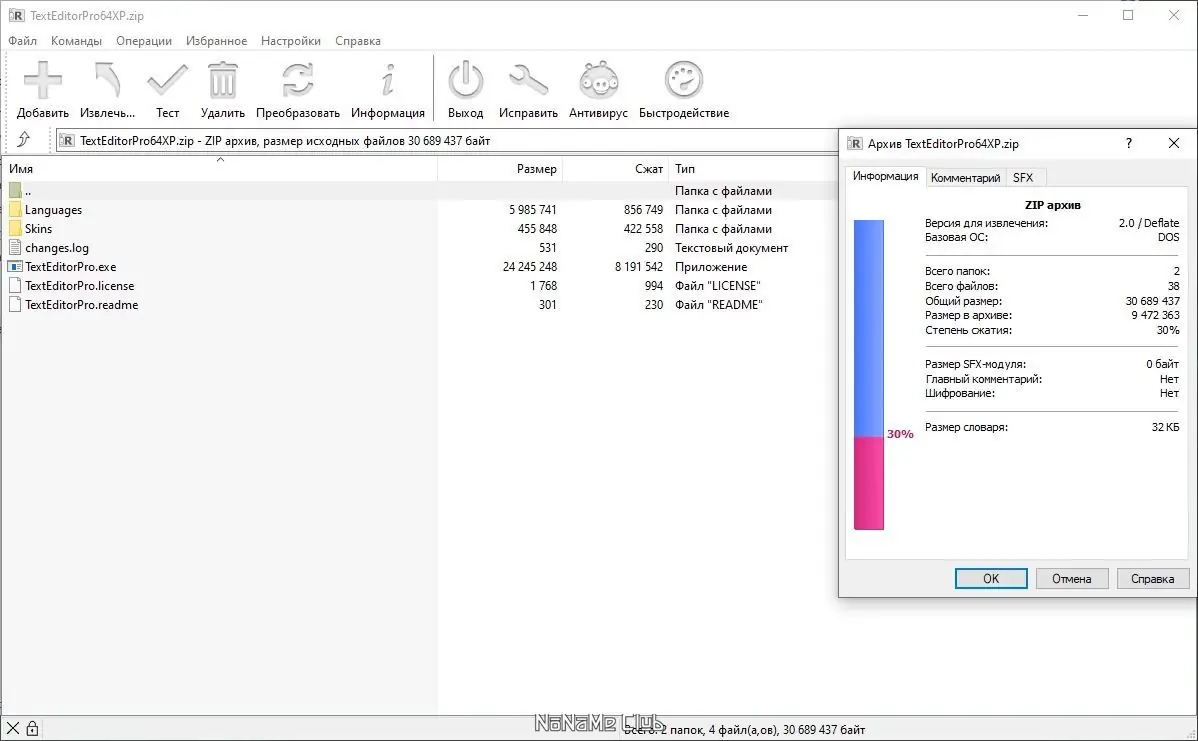Click the Справка button in dialog

(x=1152, y=578)
